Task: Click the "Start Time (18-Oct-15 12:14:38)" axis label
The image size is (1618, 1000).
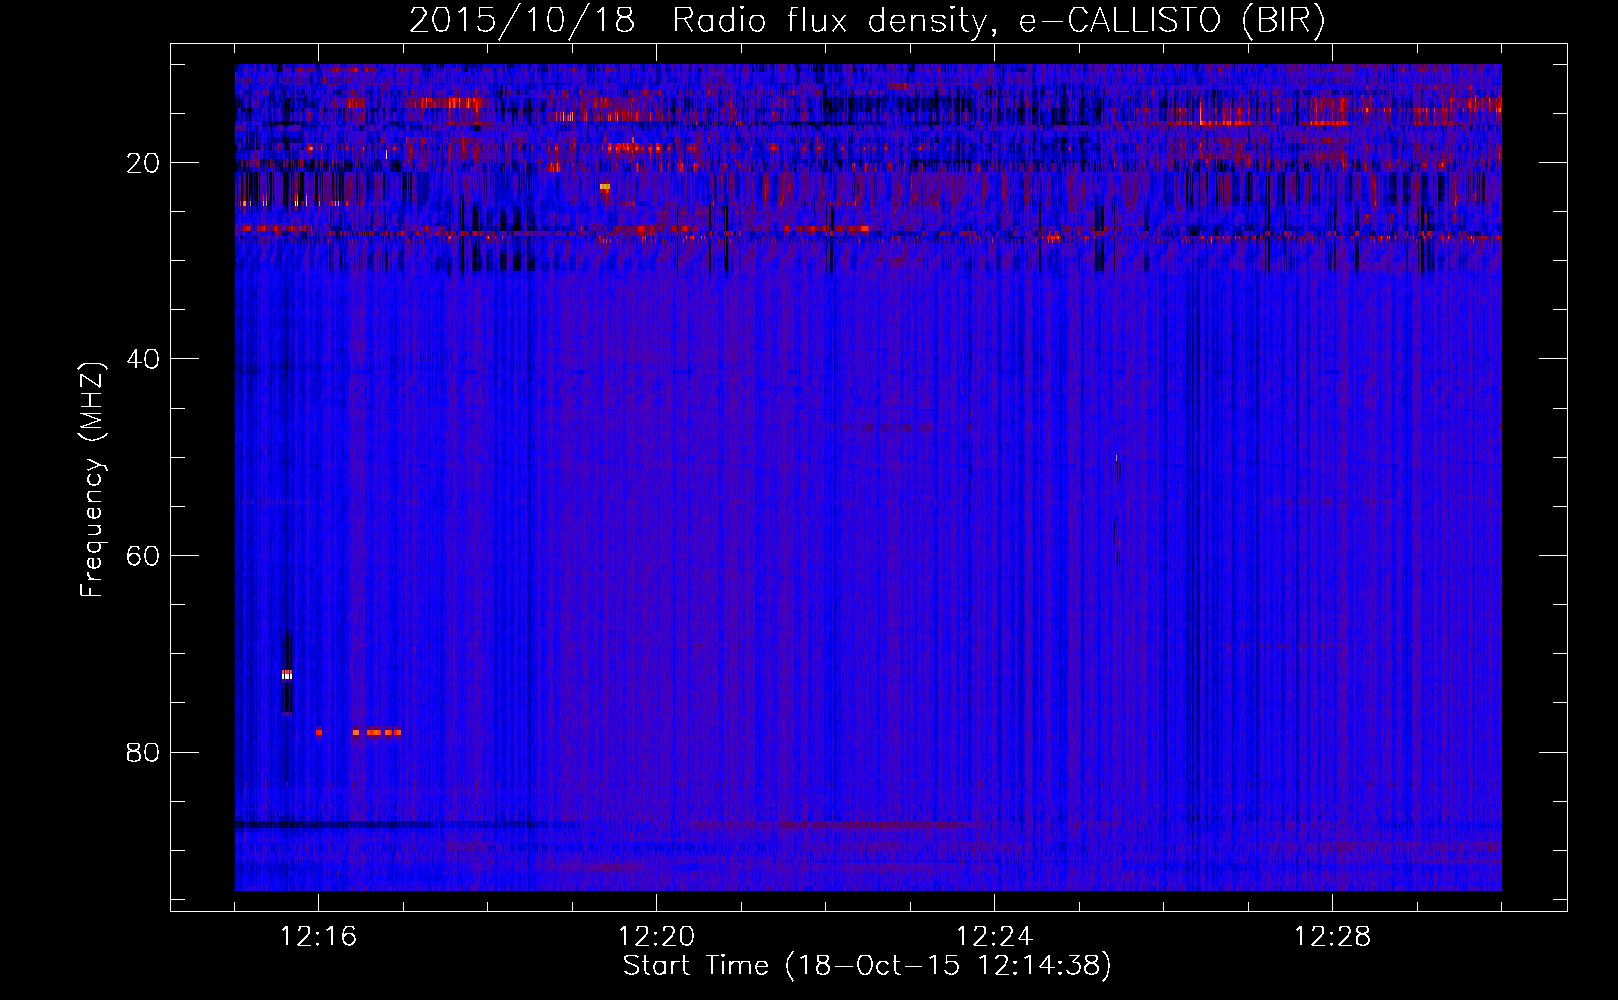Action: (867, 966)
